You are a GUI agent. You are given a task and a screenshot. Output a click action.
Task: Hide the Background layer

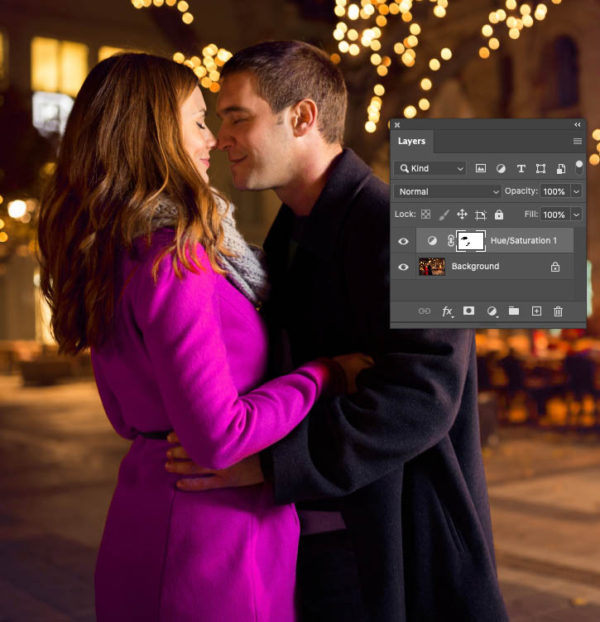coord(403,267)
